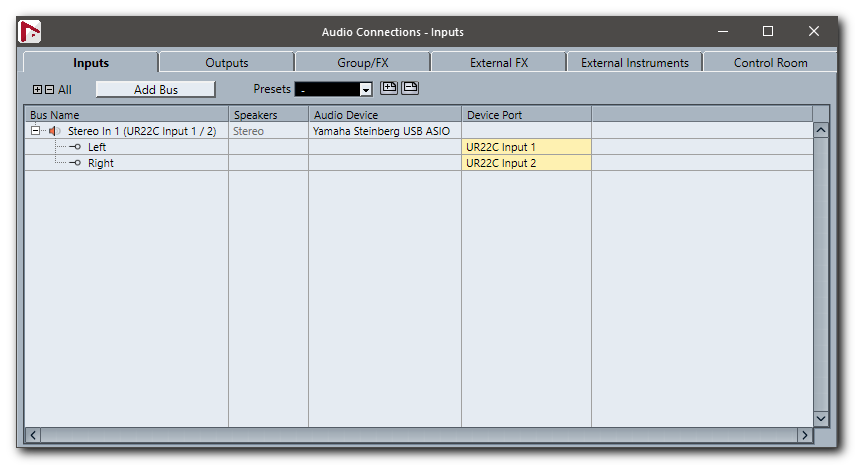The height and width of the screenshot is (465, 855).
Task: Collapse the Stereo In 1 bus tree
Action: coord(35,131)
